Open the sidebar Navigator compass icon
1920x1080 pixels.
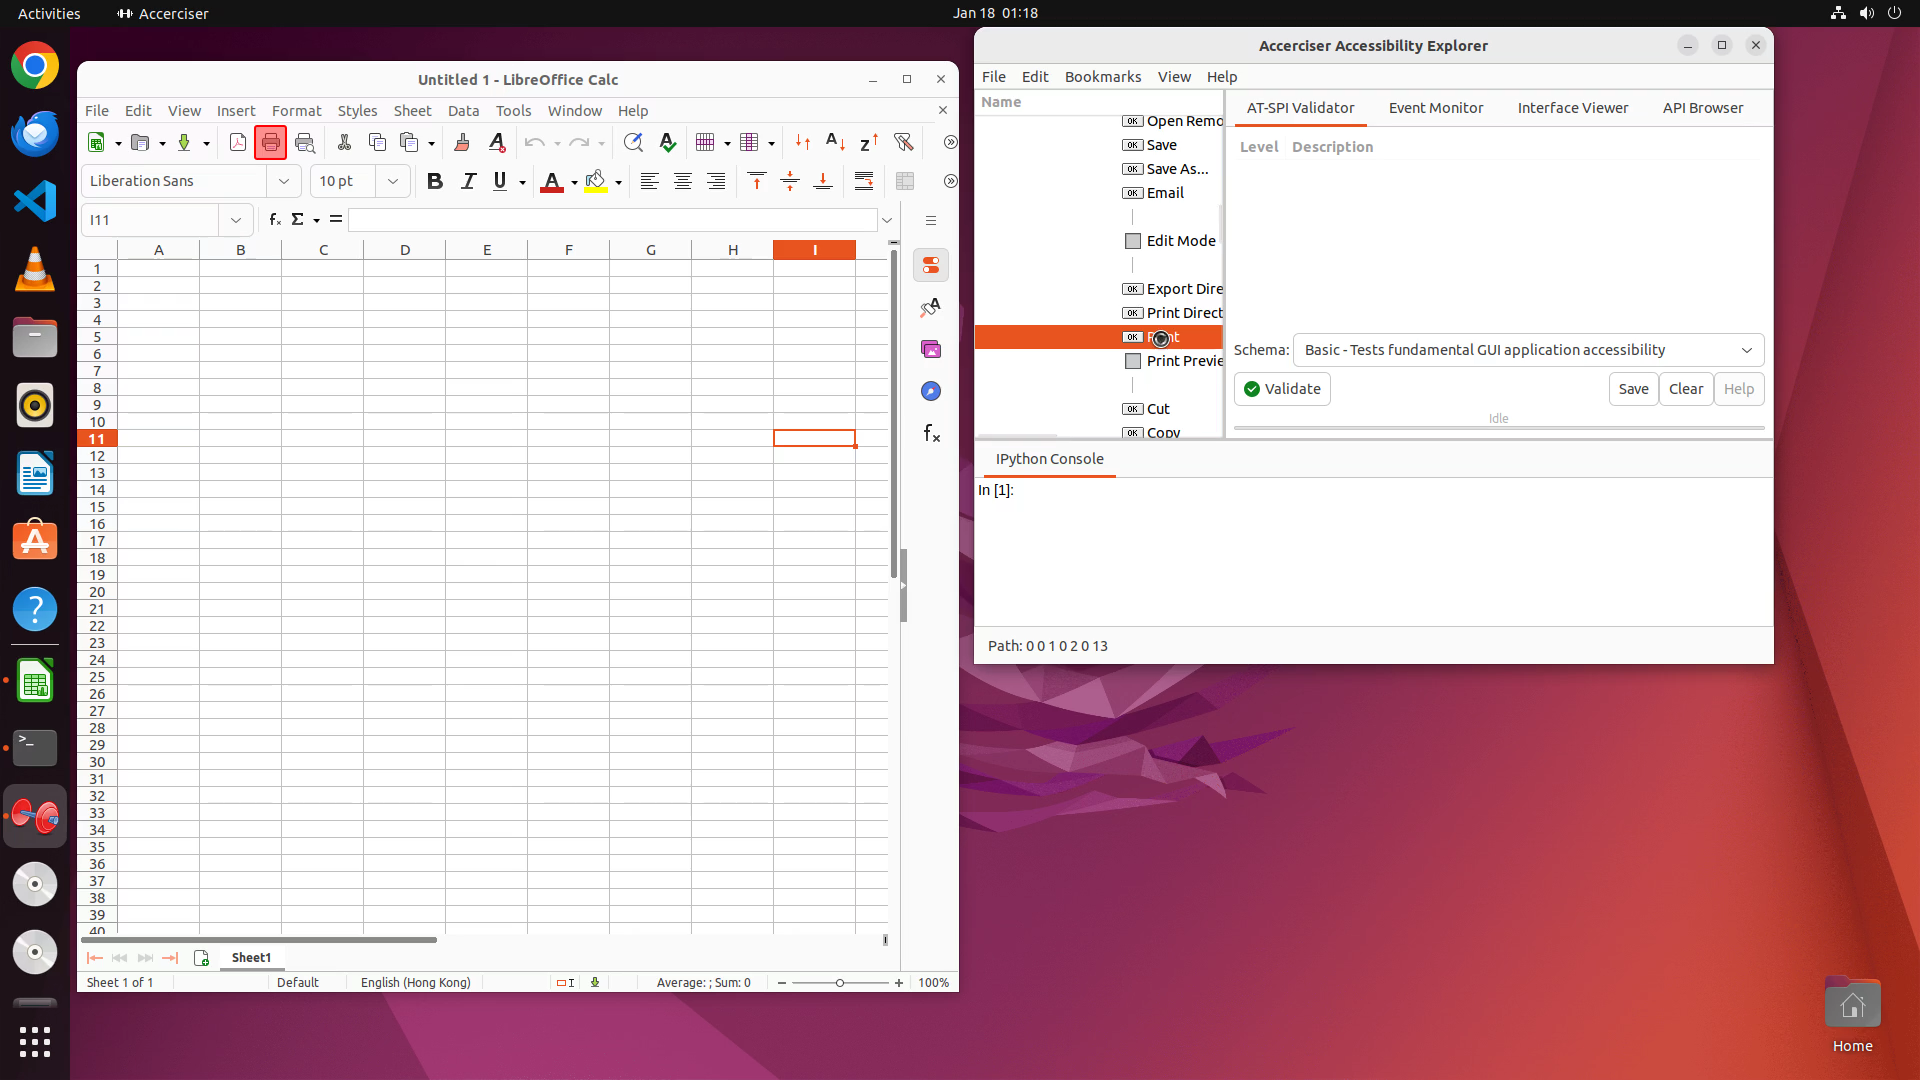931,391
